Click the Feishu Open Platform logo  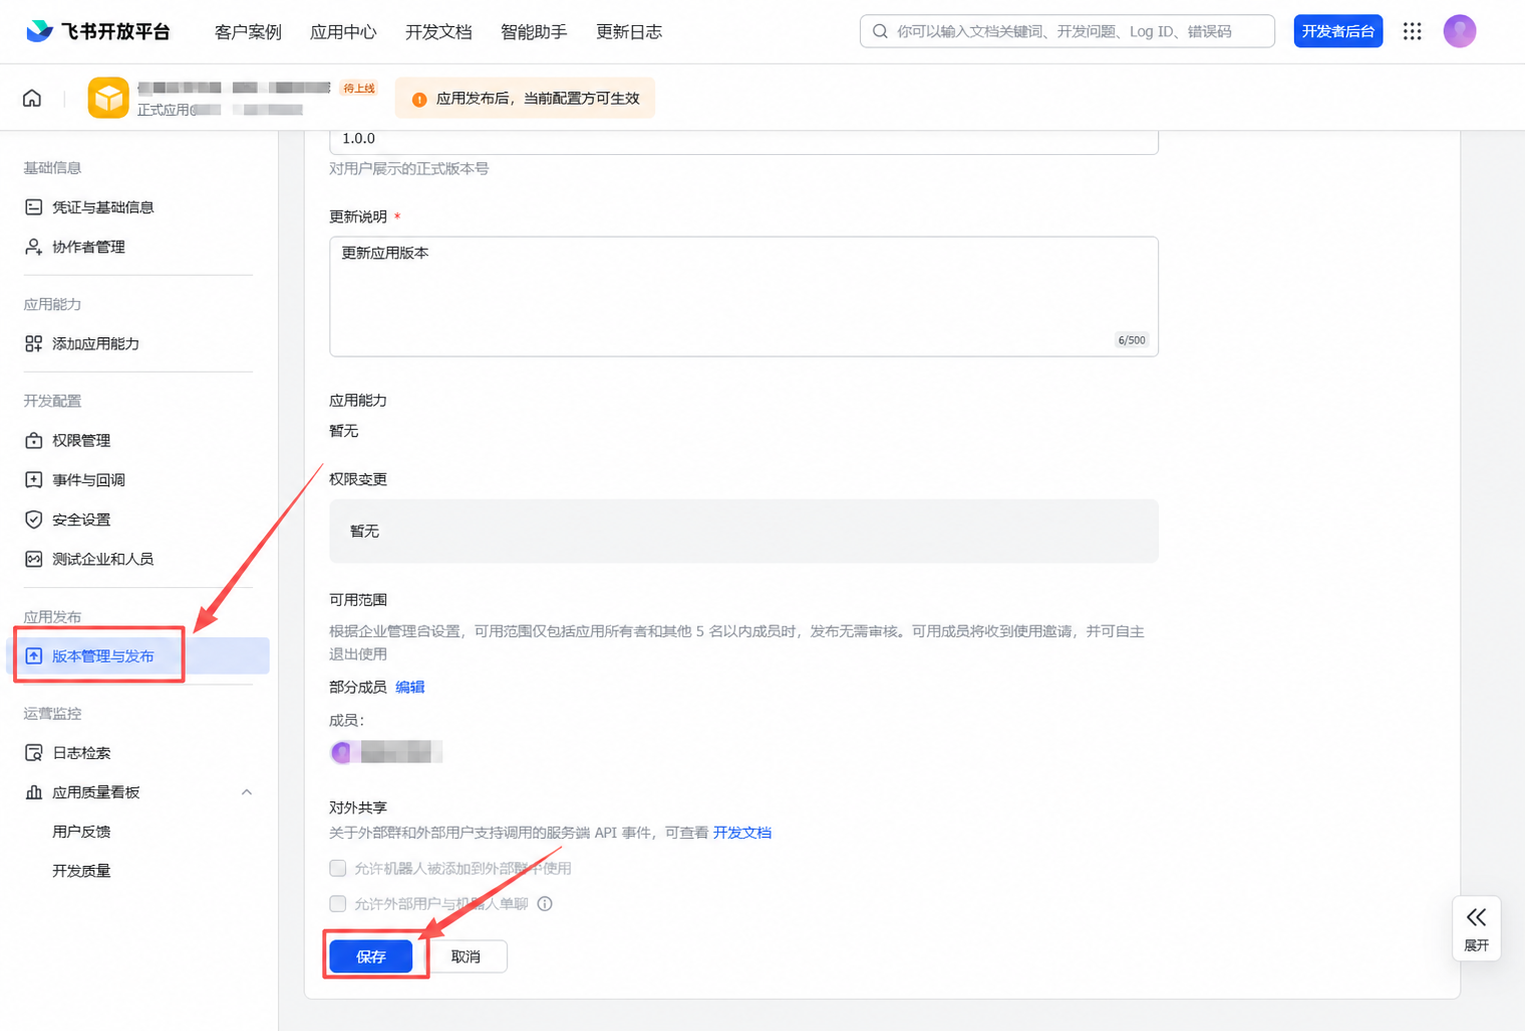tap(97, 31)
